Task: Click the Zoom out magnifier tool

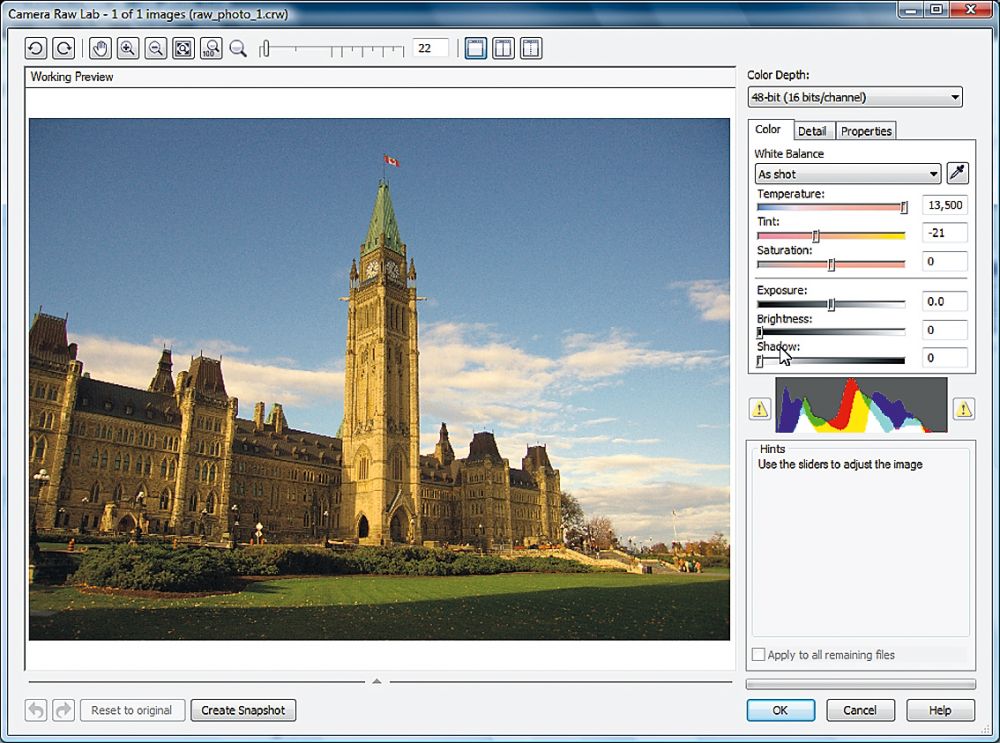Action: pos(155,48)
